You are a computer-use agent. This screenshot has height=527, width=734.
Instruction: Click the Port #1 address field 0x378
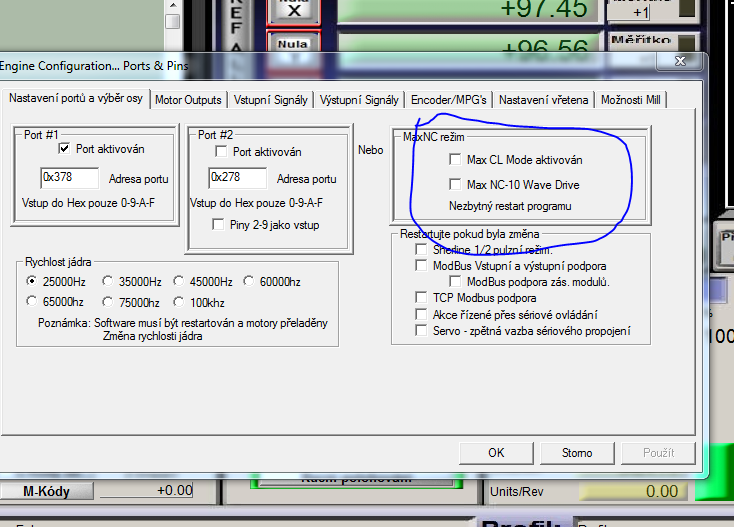pyautogui.click(x=70, y=178)
